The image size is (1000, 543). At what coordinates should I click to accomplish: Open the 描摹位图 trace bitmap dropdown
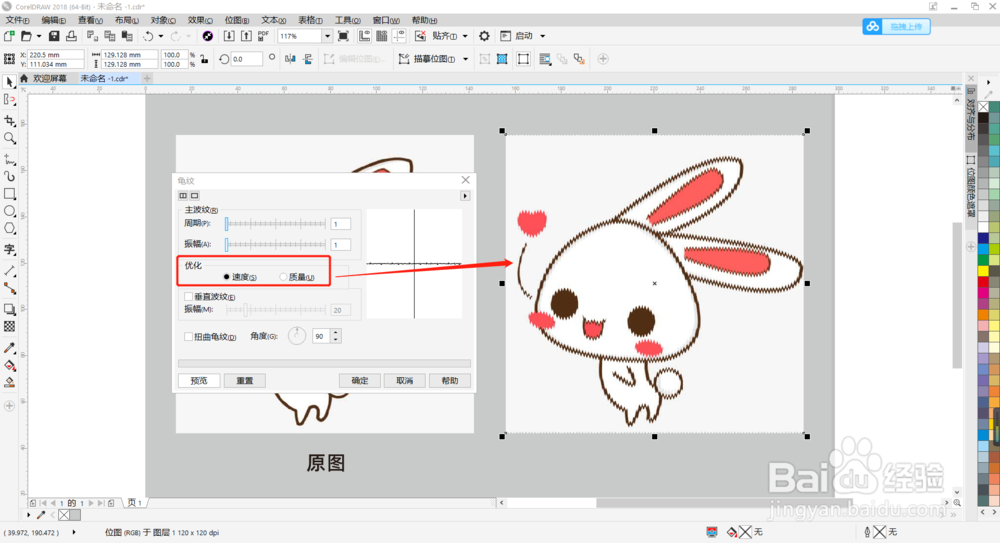coord(466,59)
